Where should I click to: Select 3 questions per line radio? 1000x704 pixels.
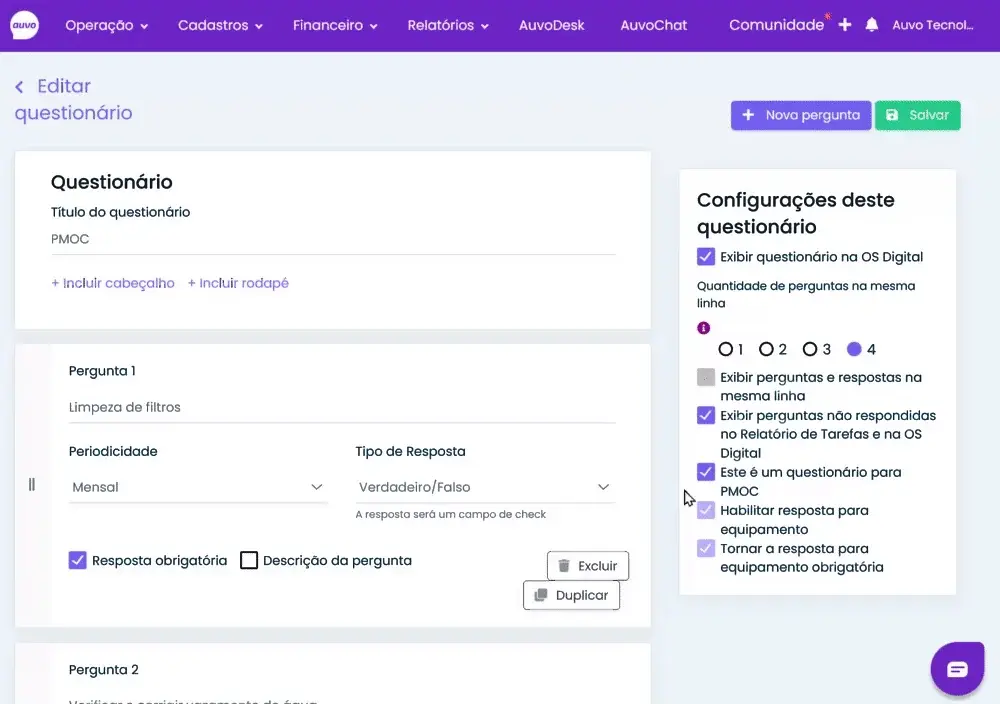pyautogui.click(x=809, y=349)
